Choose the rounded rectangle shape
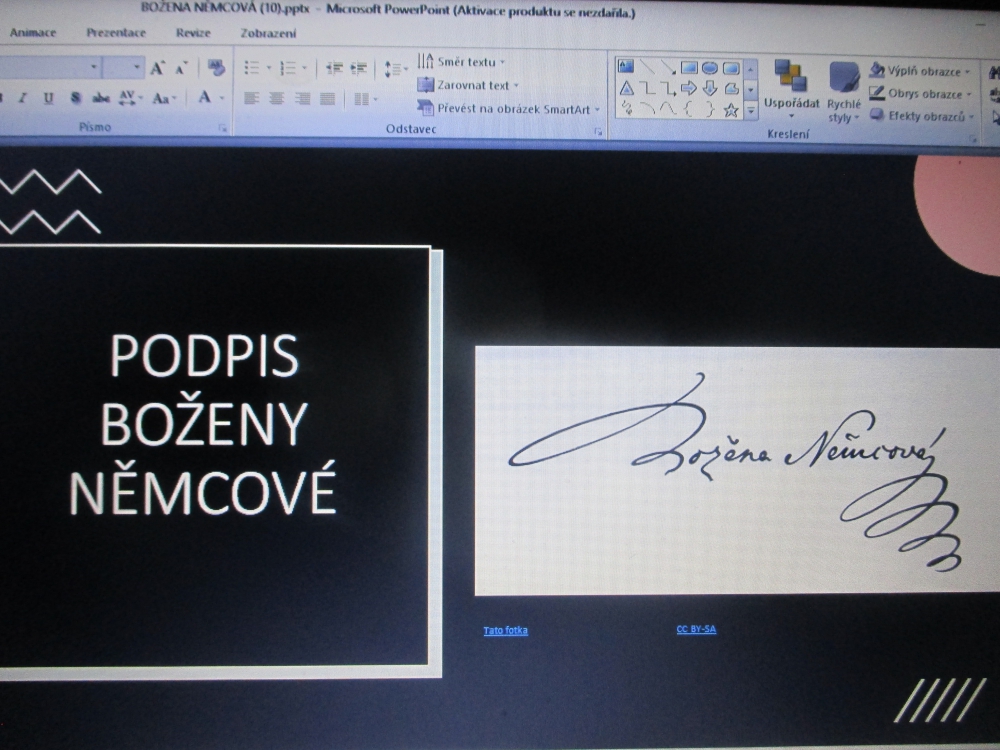Screen dimensions: 1000x750 pos(731,68)
